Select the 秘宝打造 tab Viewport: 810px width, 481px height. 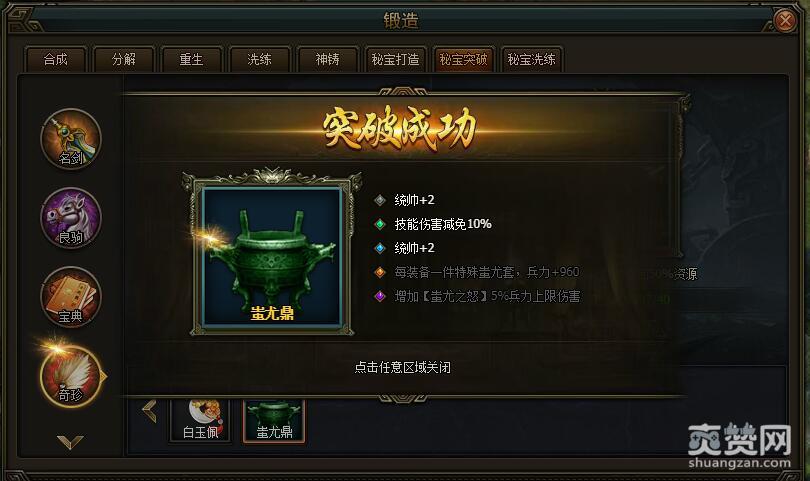click(x=395, y=59)
